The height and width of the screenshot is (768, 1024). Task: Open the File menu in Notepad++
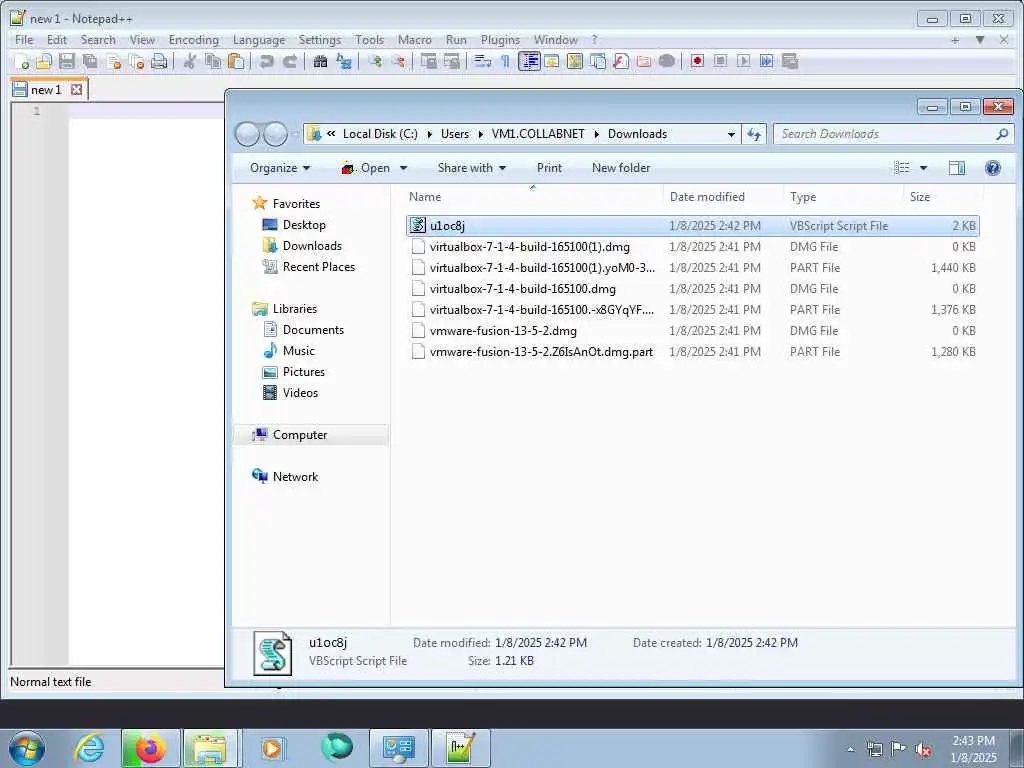coord(24,40)
